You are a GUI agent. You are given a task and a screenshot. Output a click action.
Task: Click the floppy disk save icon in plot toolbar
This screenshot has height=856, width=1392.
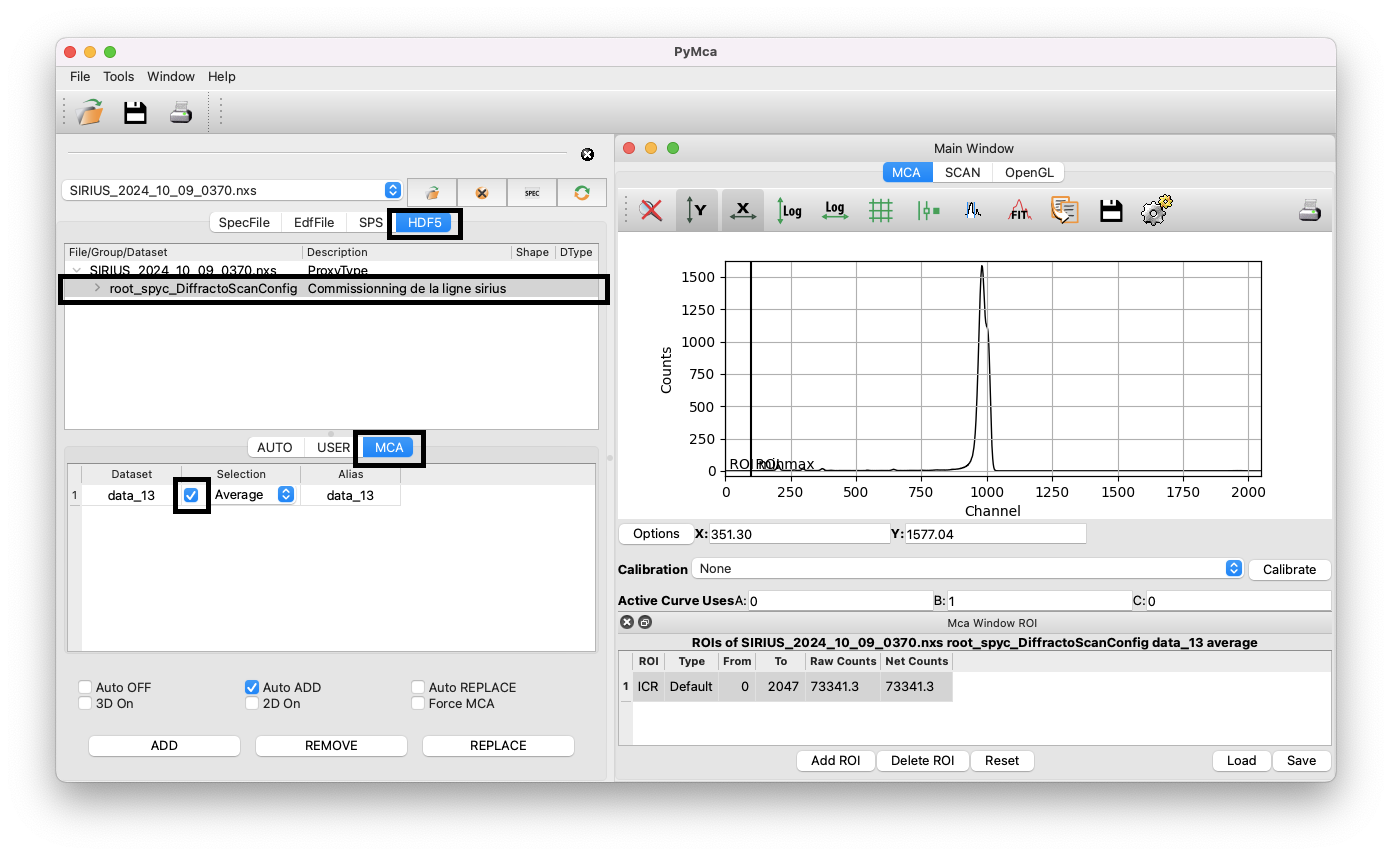coord(1110,210)
